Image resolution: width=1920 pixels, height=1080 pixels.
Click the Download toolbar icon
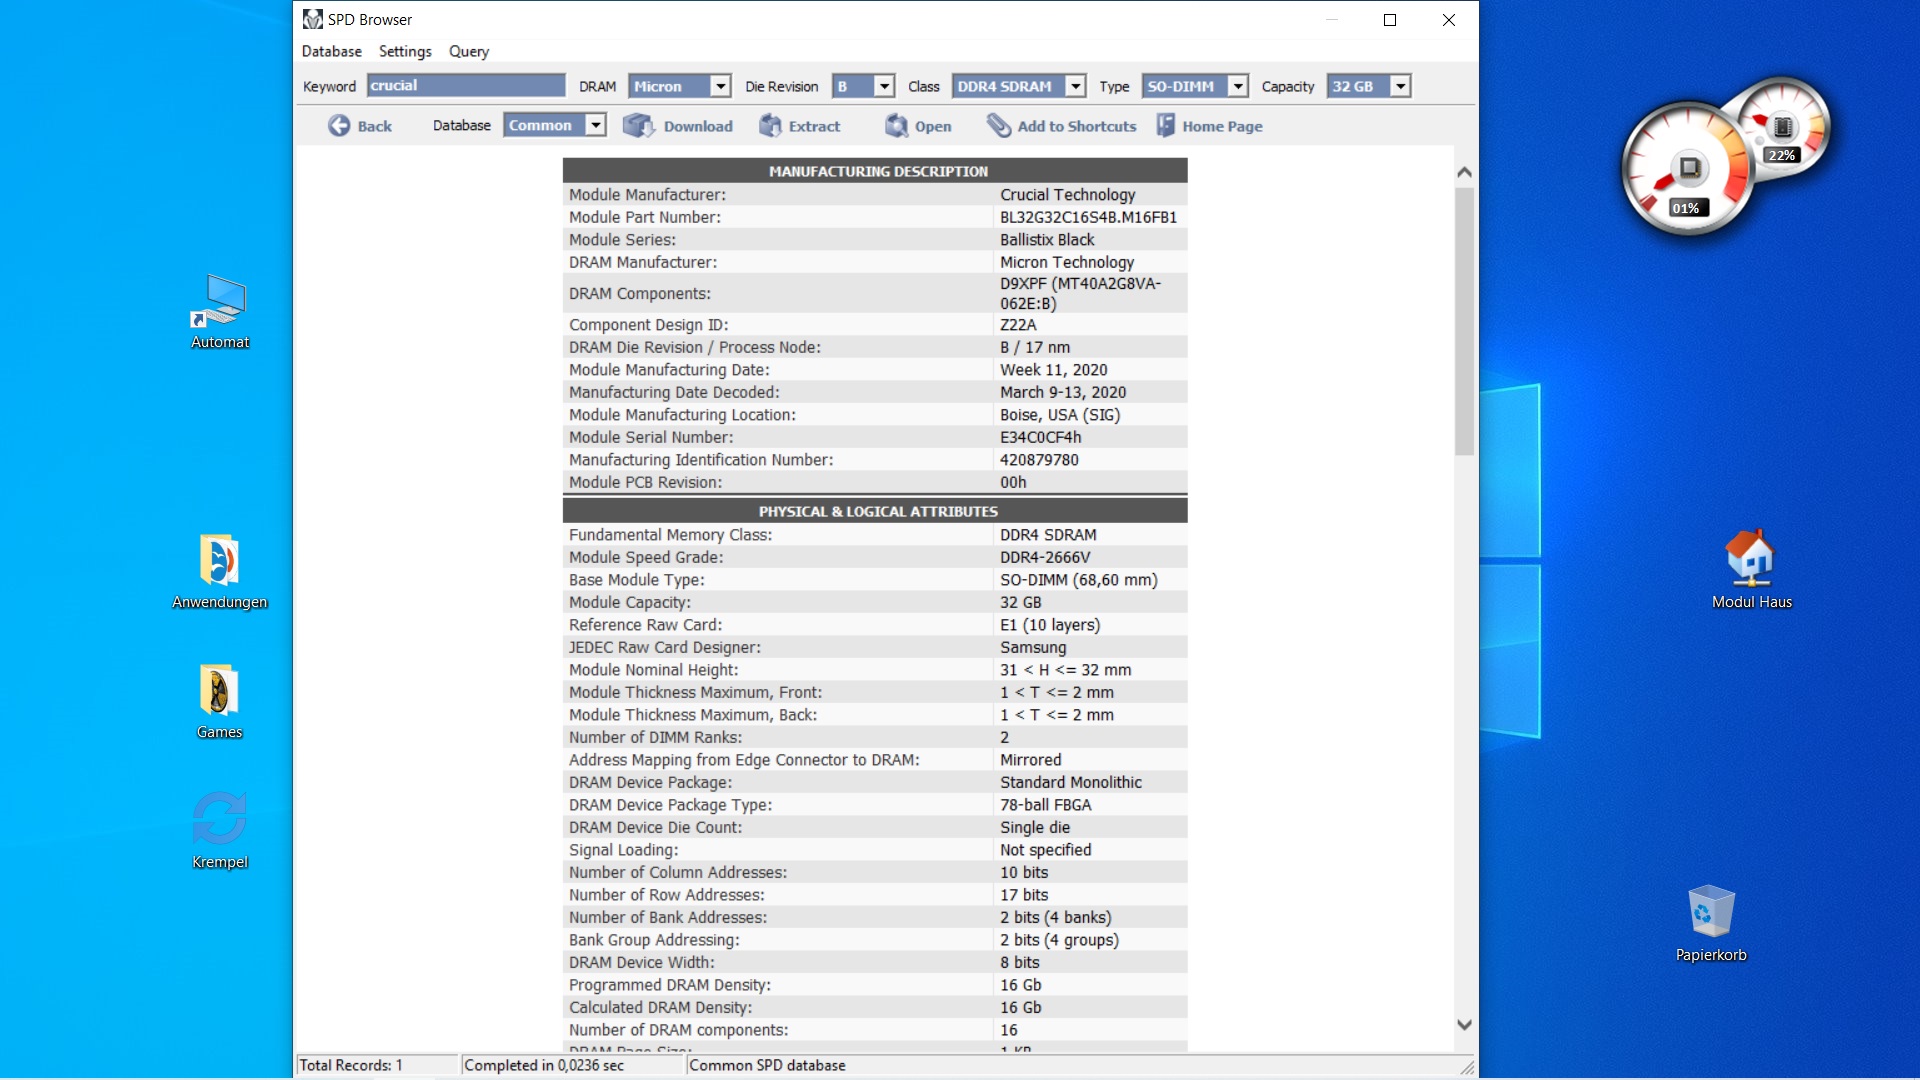[x=638, y=126]
